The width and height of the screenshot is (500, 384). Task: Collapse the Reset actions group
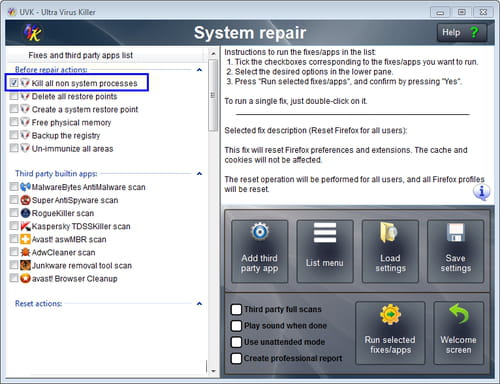point(199,303)
